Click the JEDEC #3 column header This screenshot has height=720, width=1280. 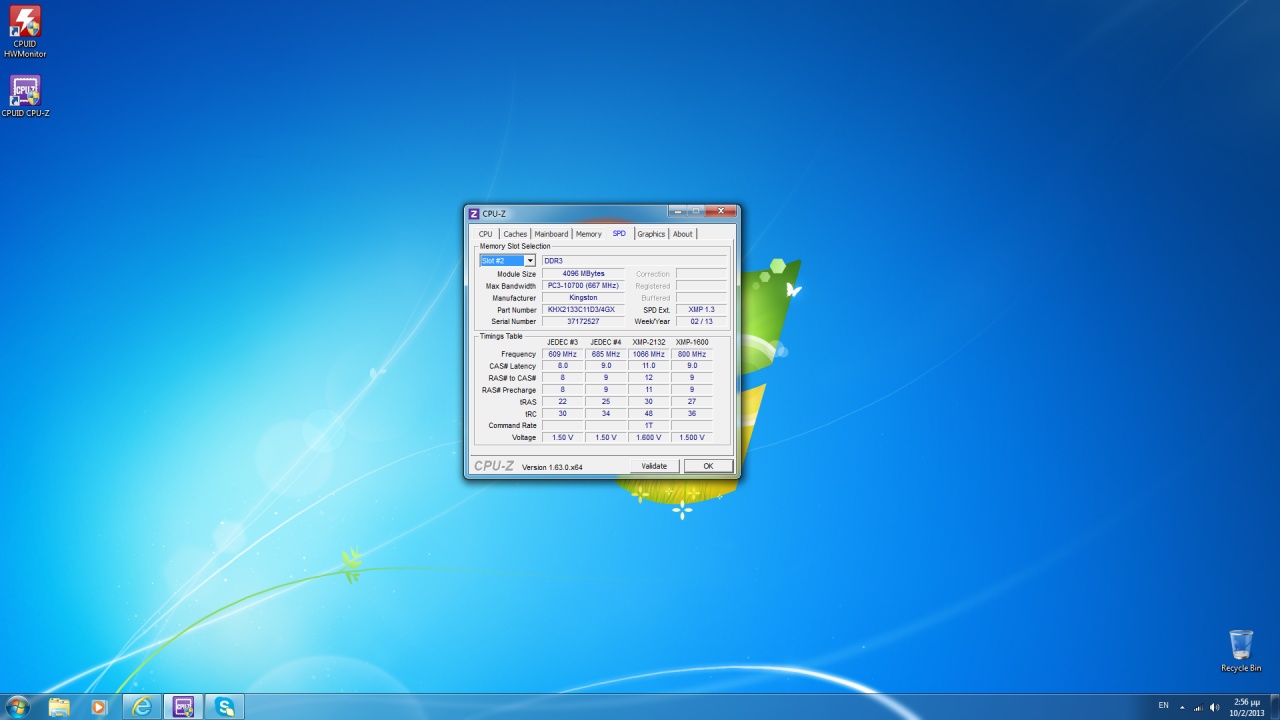click(x=562, y=343)
